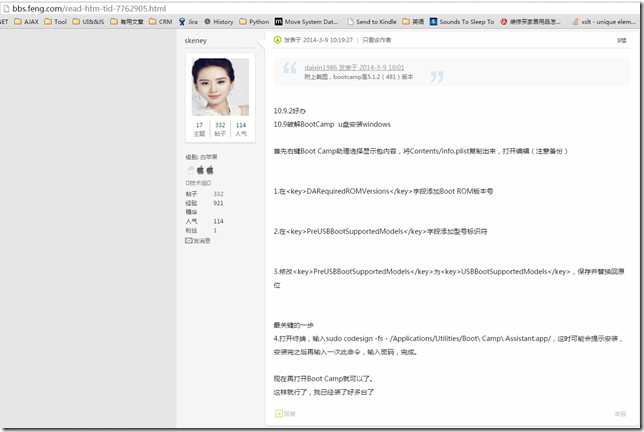
Task: Open the History bookmark
Action: [x=218, y=21]
